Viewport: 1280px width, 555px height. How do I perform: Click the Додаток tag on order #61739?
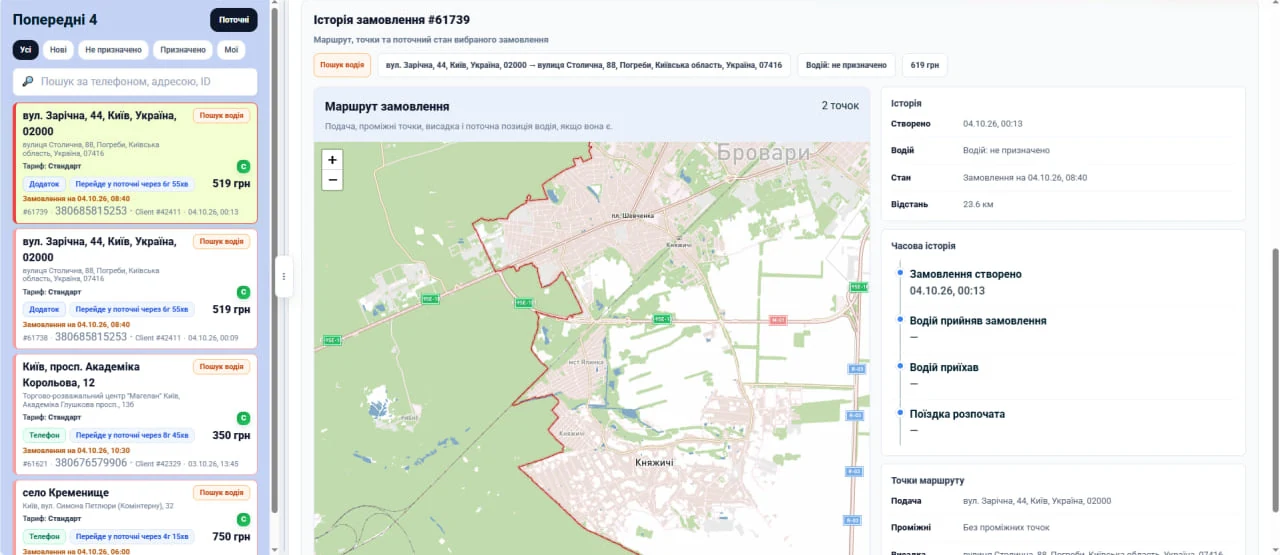coord(44,184)
